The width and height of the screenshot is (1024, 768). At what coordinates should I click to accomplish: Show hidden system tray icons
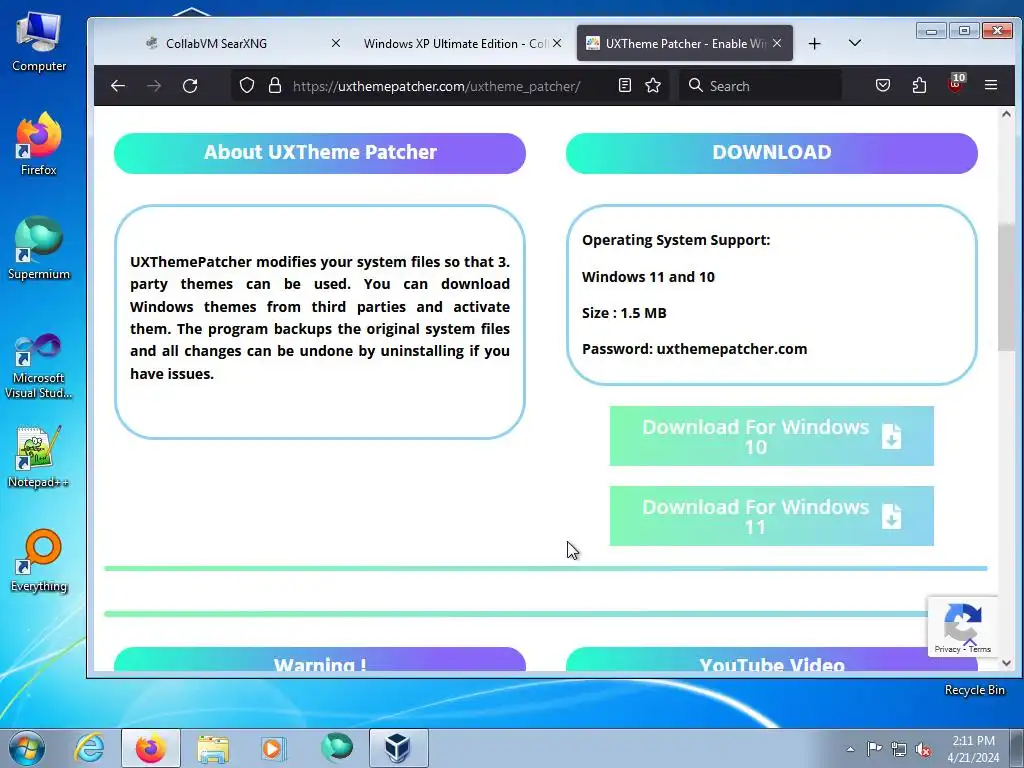[x=850, y=749]
